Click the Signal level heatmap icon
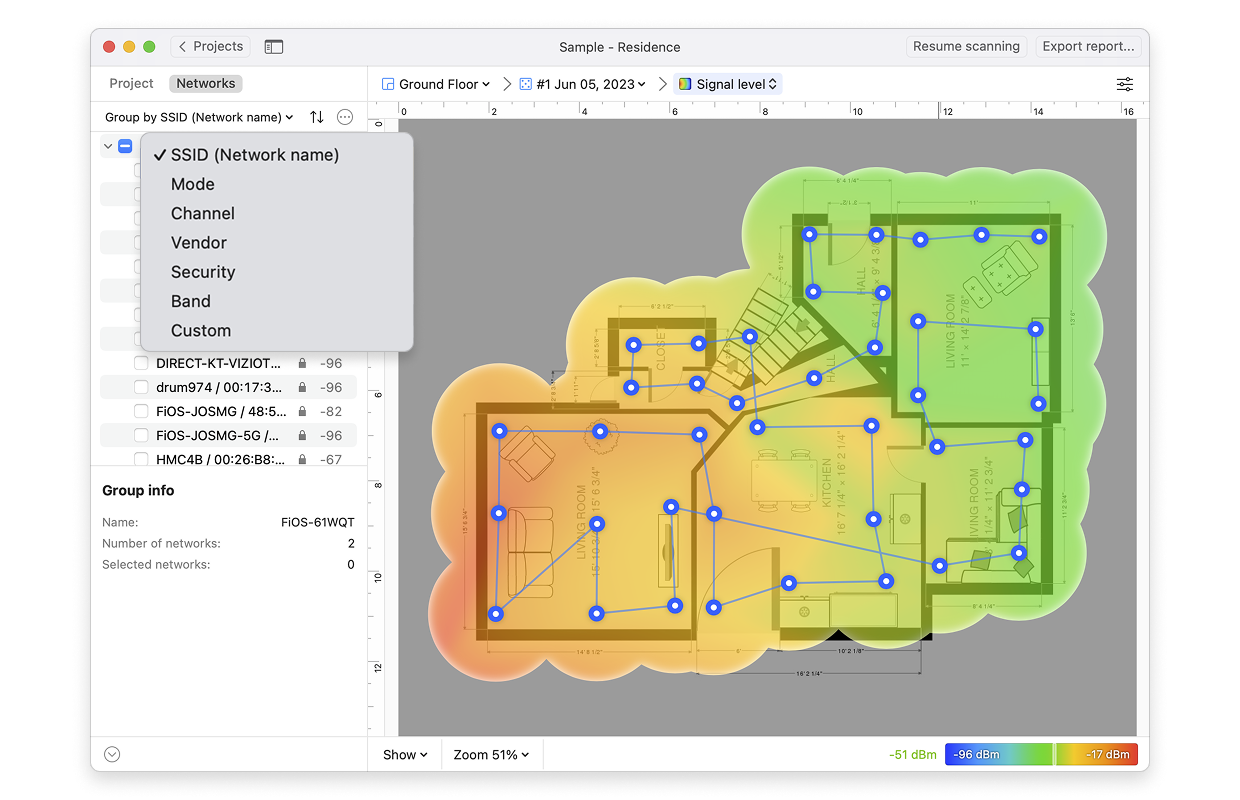This screenshot has height=800, width=1240. pyautogui.click(x=685, y=84)
